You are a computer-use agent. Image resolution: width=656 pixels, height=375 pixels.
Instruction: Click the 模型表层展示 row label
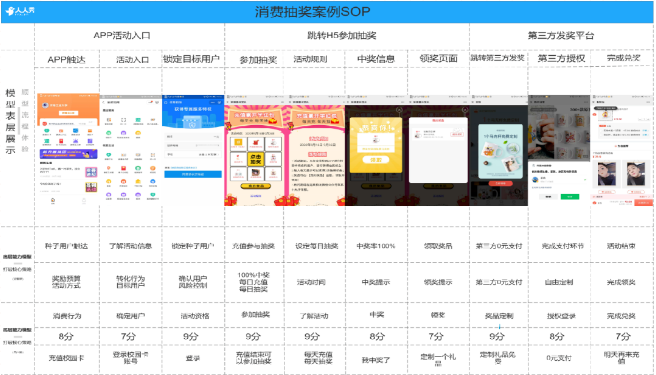pyautogui.click(x=10, y=121)
